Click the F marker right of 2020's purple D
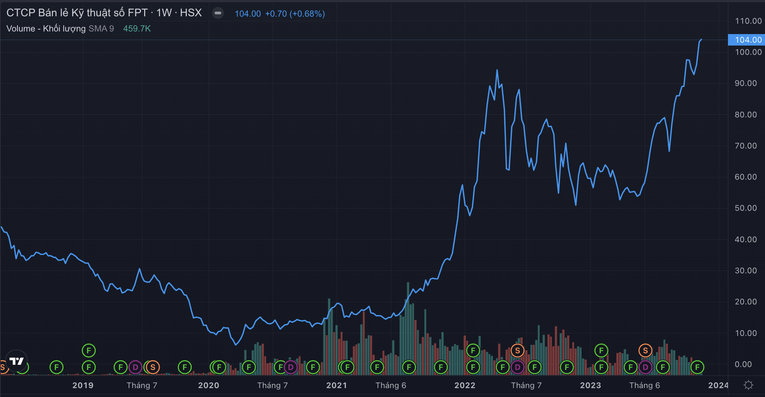The height and width of the screenshot is (397, 765). [313, 367]
